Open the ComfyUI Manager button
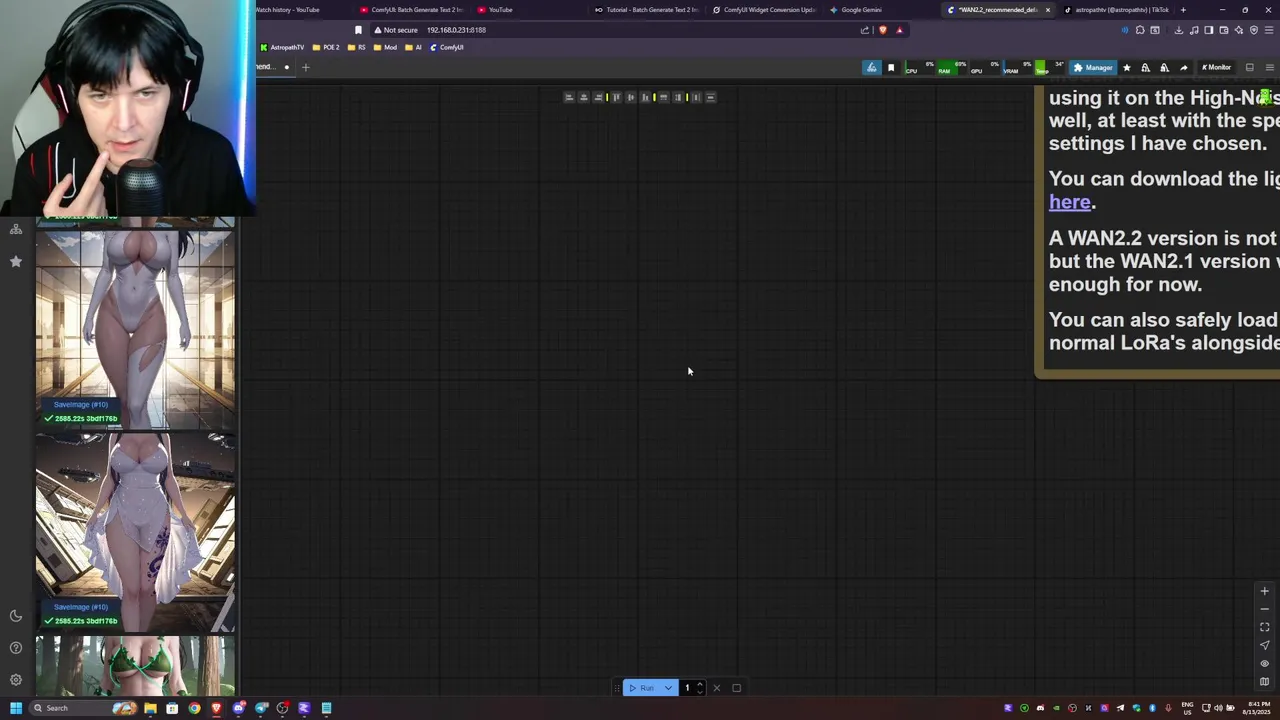 pyautogui.click(x=1092, y=67)
